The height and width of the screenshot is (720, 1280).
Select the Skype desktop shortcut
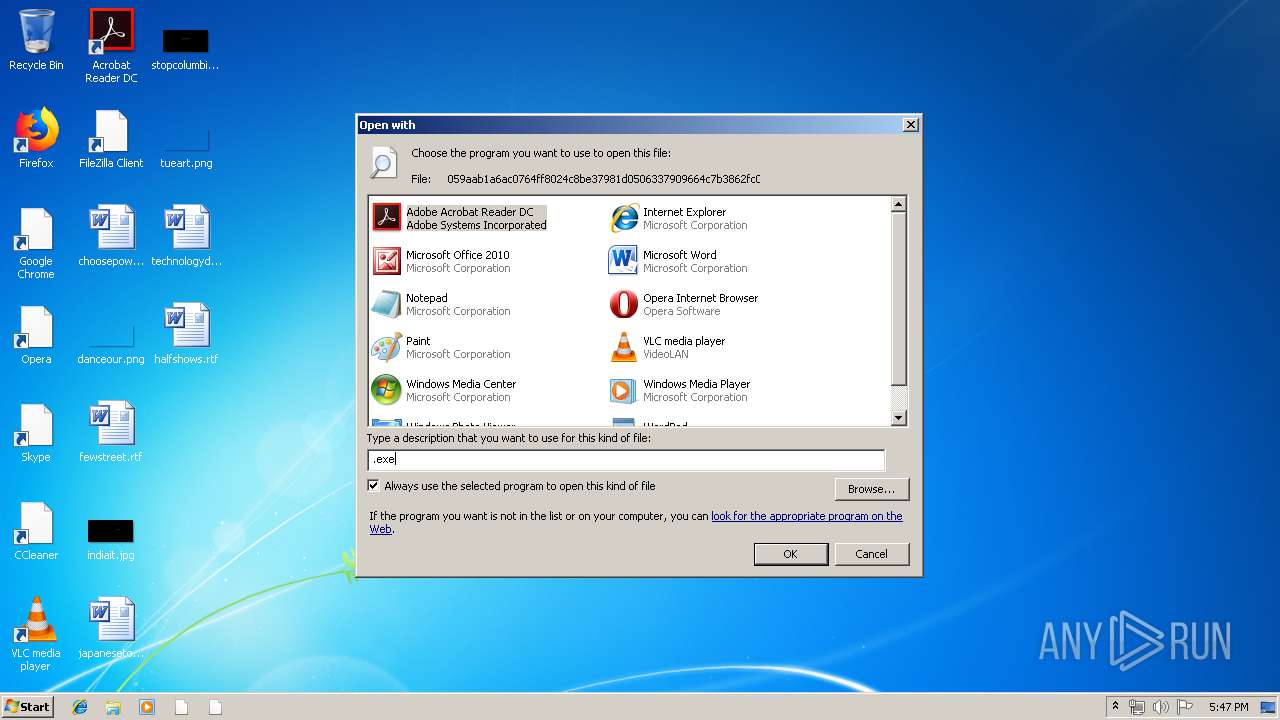36,433
